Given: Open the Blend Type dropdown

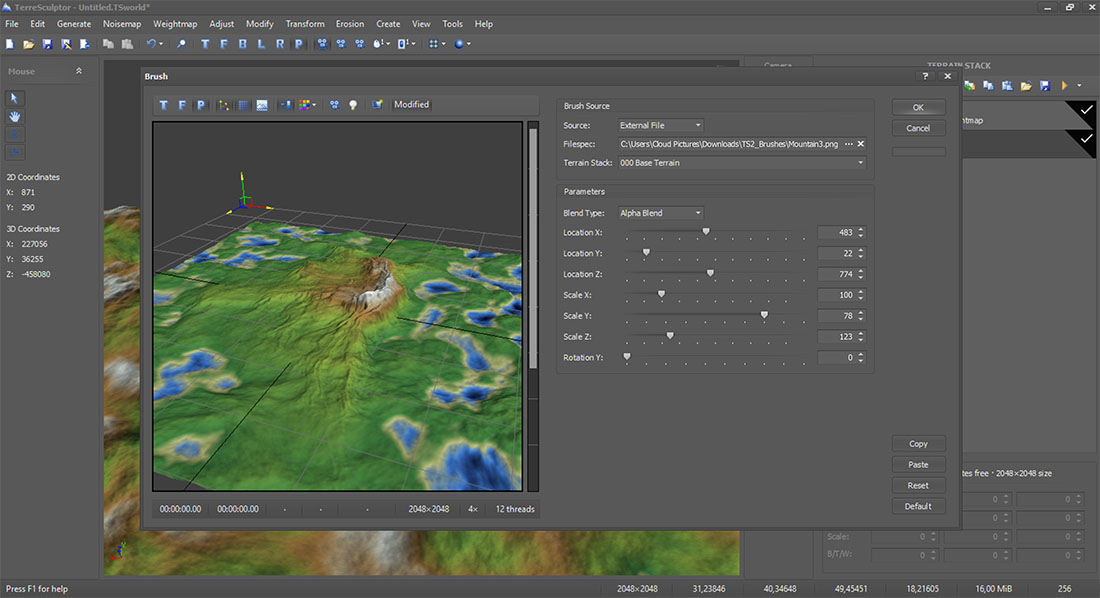Looking at the screenshot, I should 660,213.
